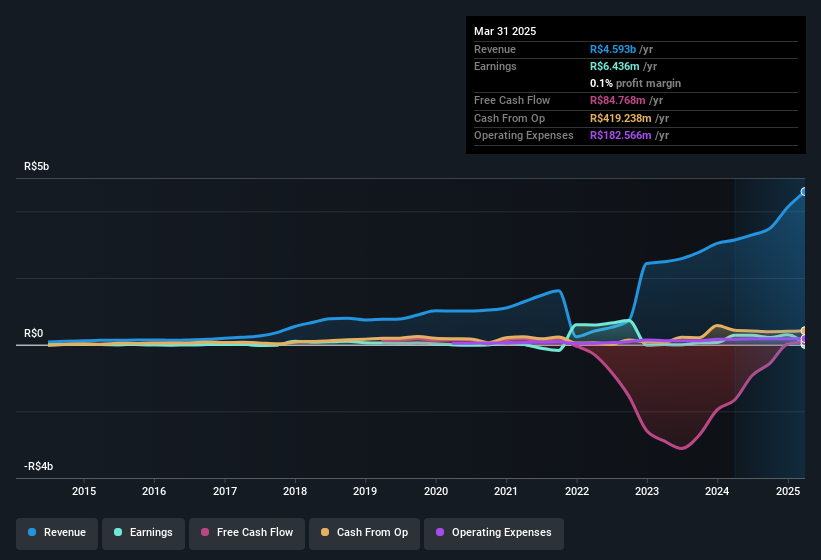Toggle the Operating Expenses series
Screen dimensions: 821x560
[x=494, y=533]
